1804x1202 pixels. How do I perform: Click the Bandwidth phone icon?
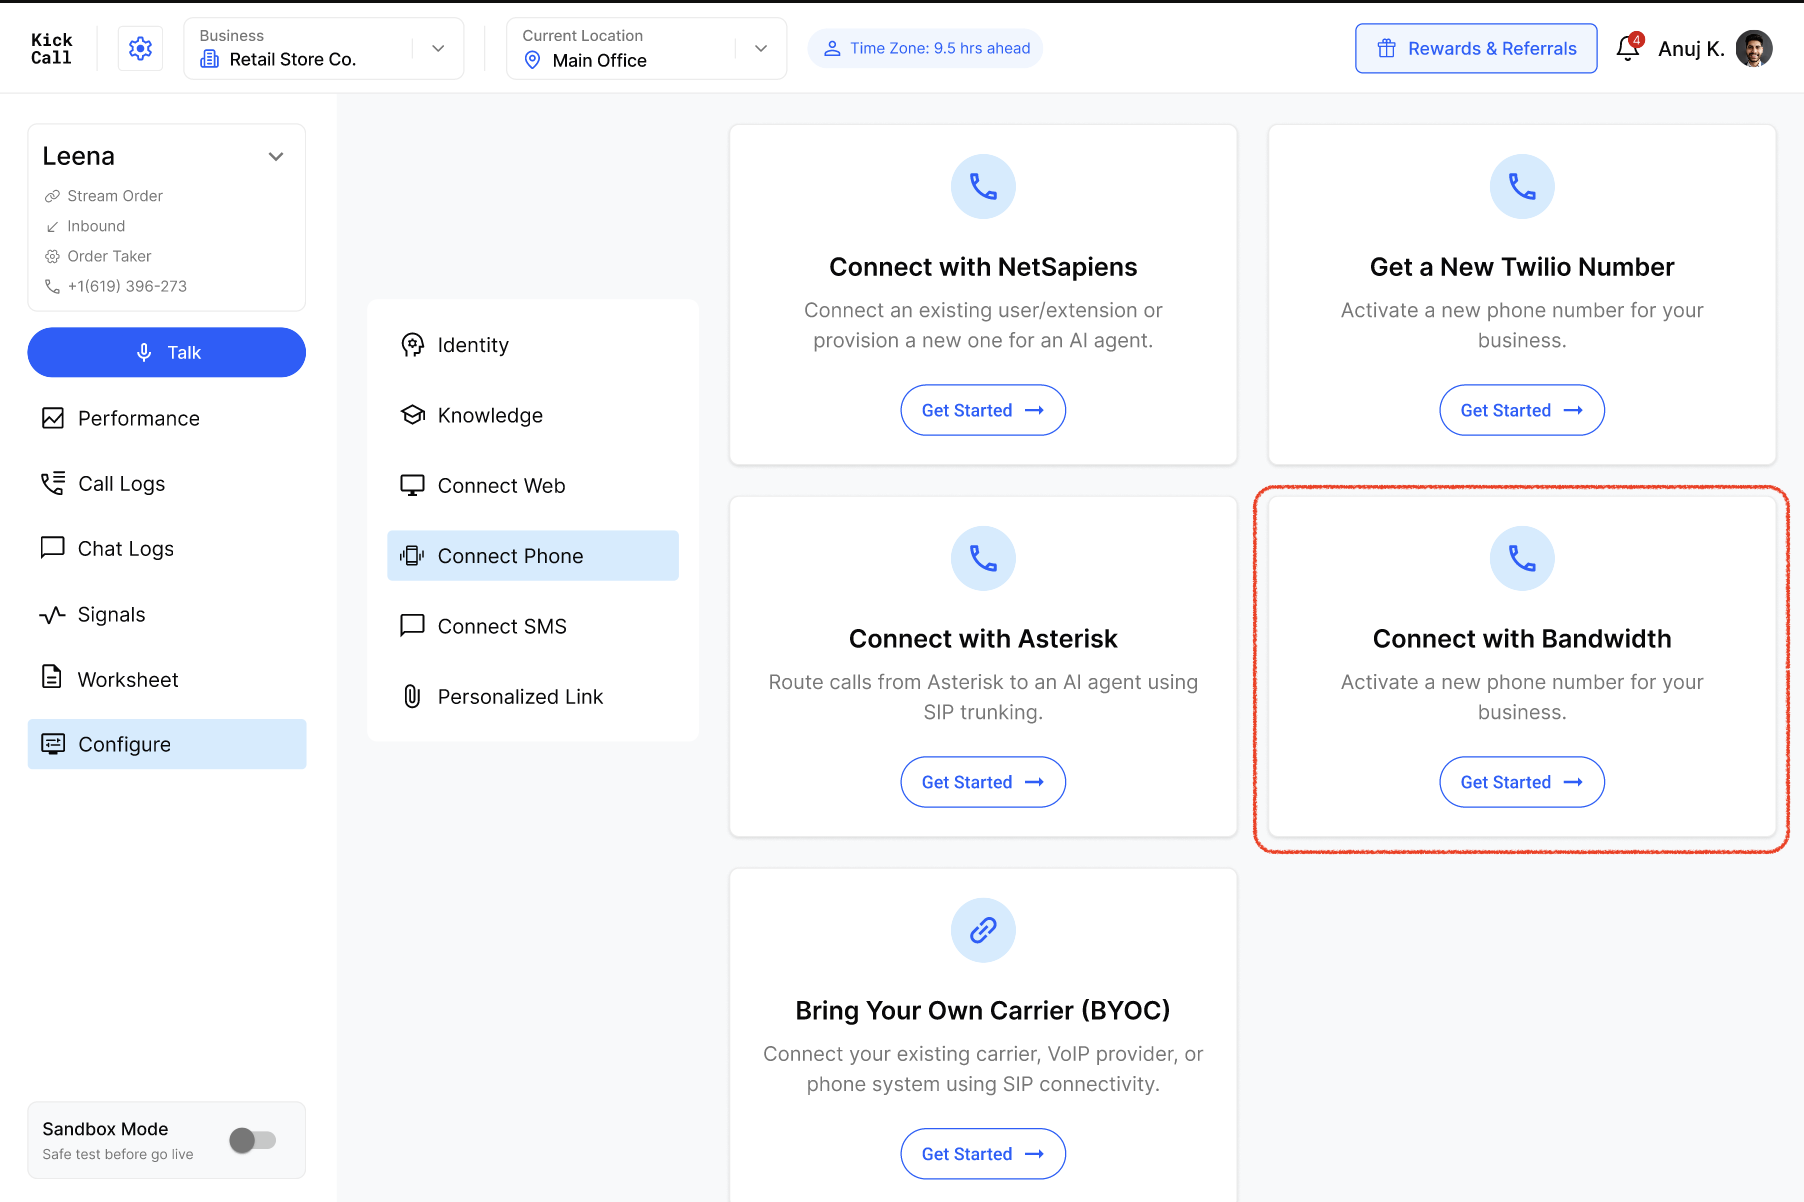pyautogui.click(x=1522, y=558)
